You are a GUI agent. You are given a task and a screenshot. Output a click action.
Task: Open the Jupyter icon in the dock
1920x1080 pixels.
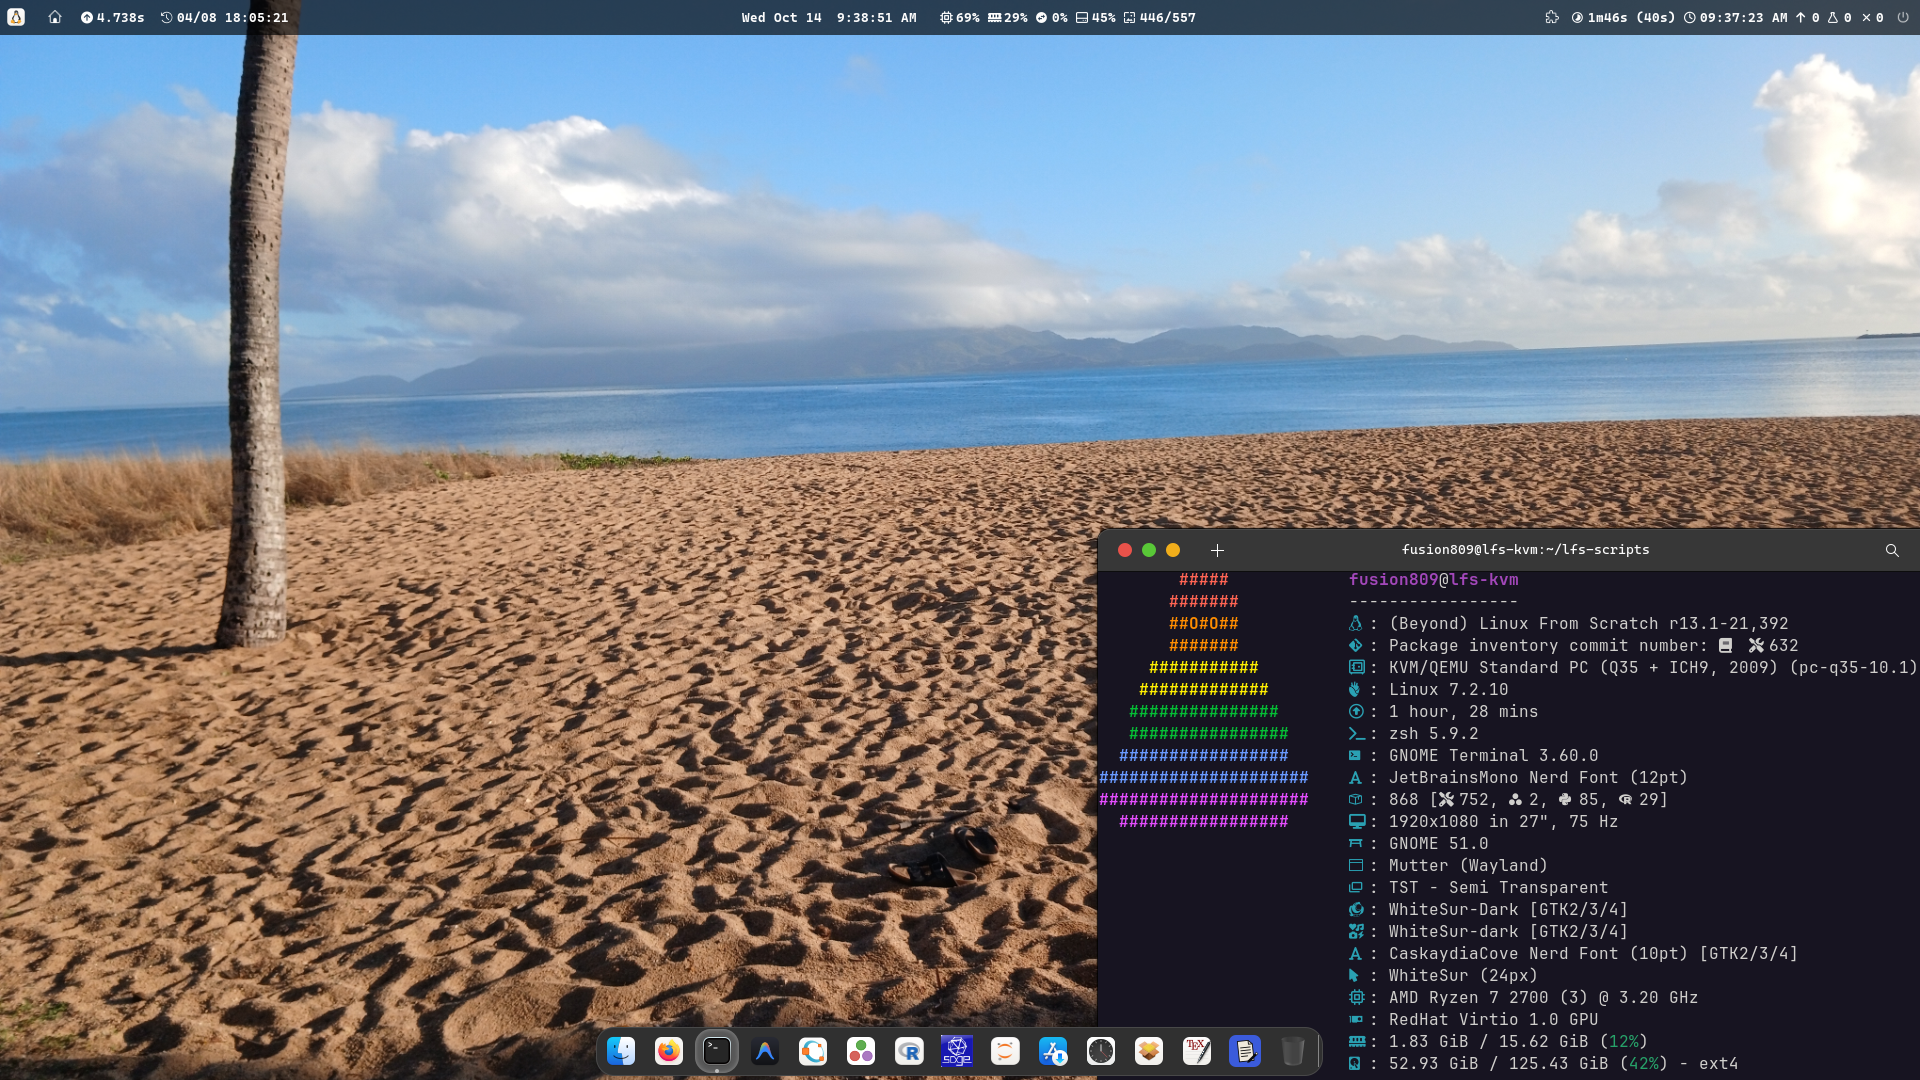click(x=1005, y=1051)
